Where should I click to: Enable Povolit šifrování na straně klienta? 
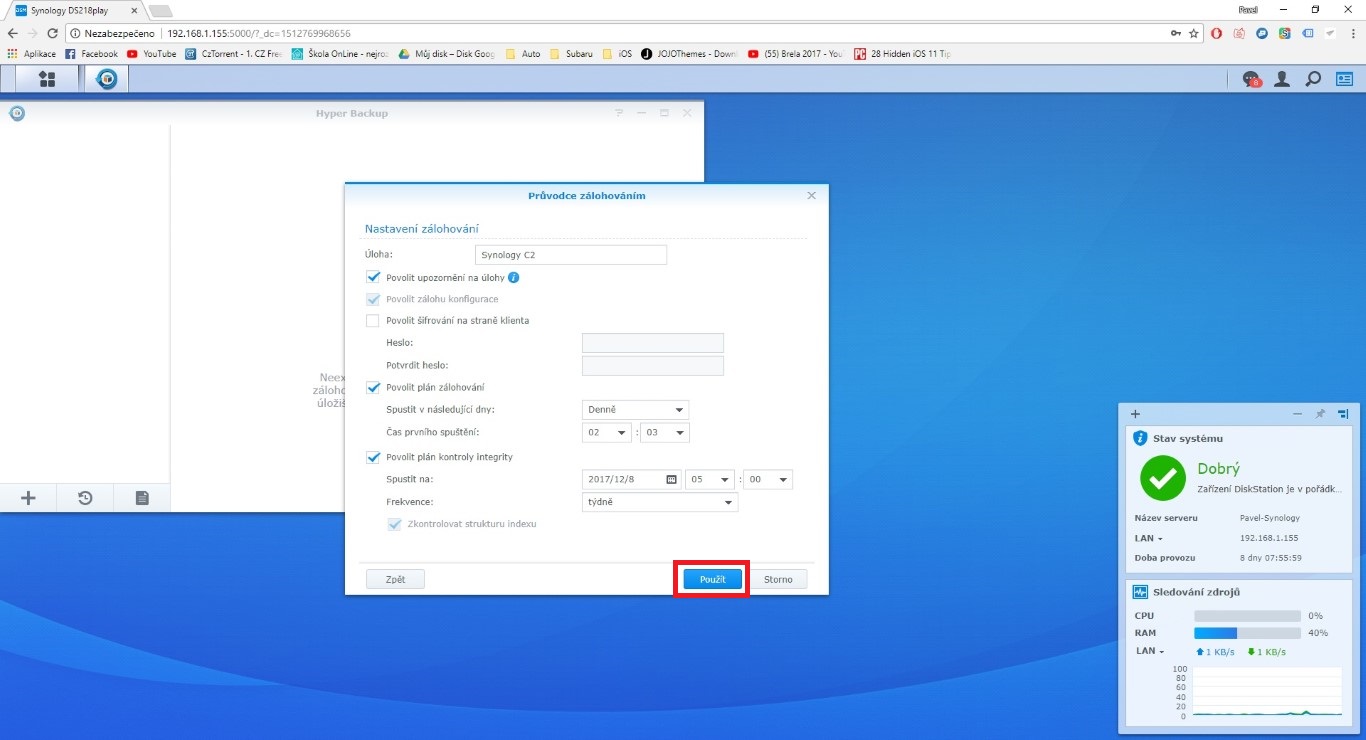[x=373, y=321]
